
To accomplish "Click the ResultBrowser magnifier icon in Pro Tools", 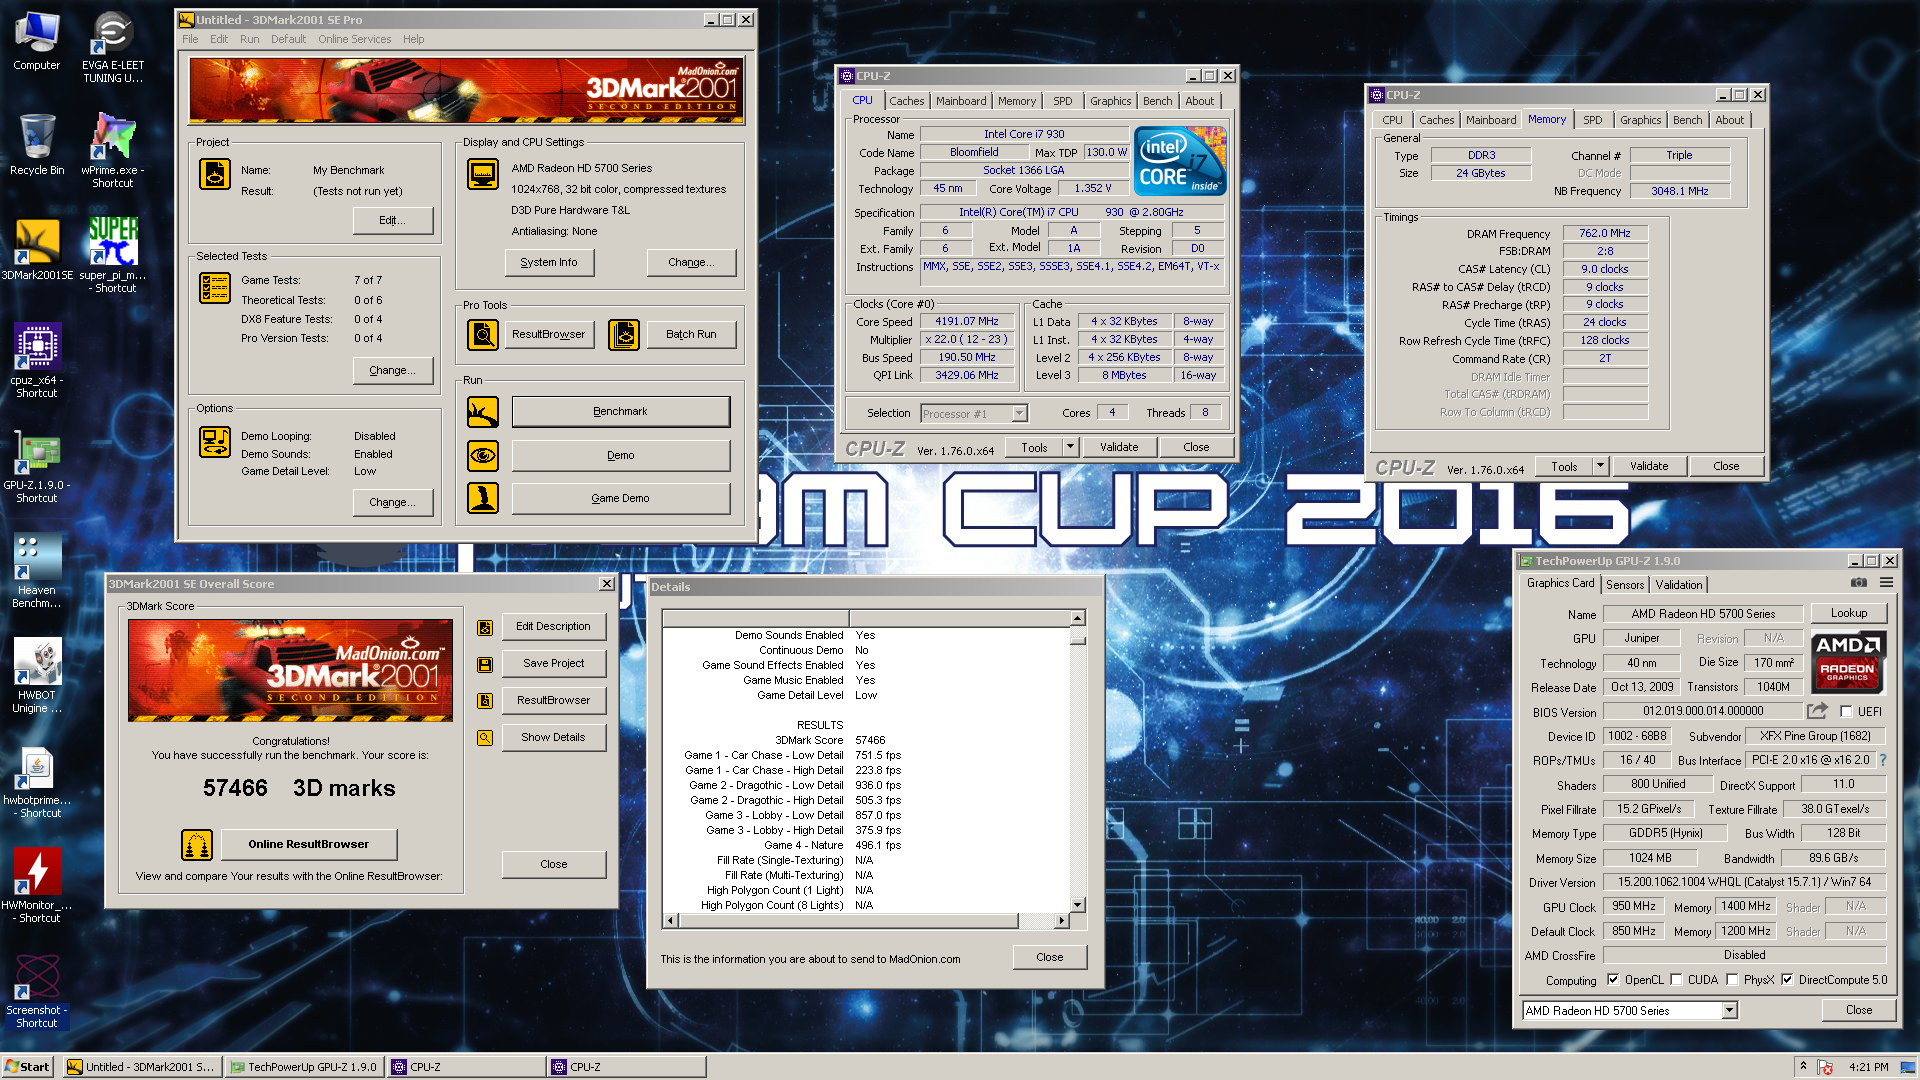I will click(x=483, y=334).
